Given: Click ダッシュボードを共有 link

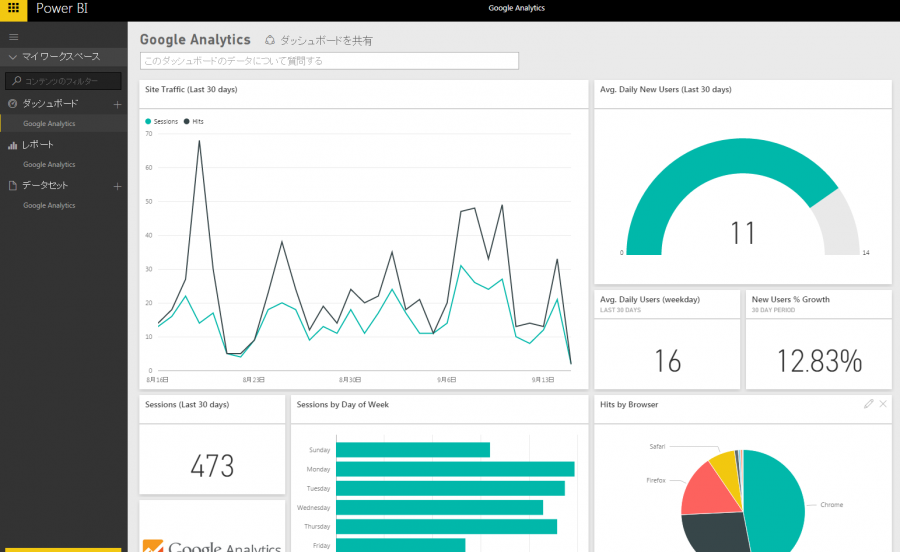Looking at the screenshot, I should pyautogui.click(x=326, y=40).
